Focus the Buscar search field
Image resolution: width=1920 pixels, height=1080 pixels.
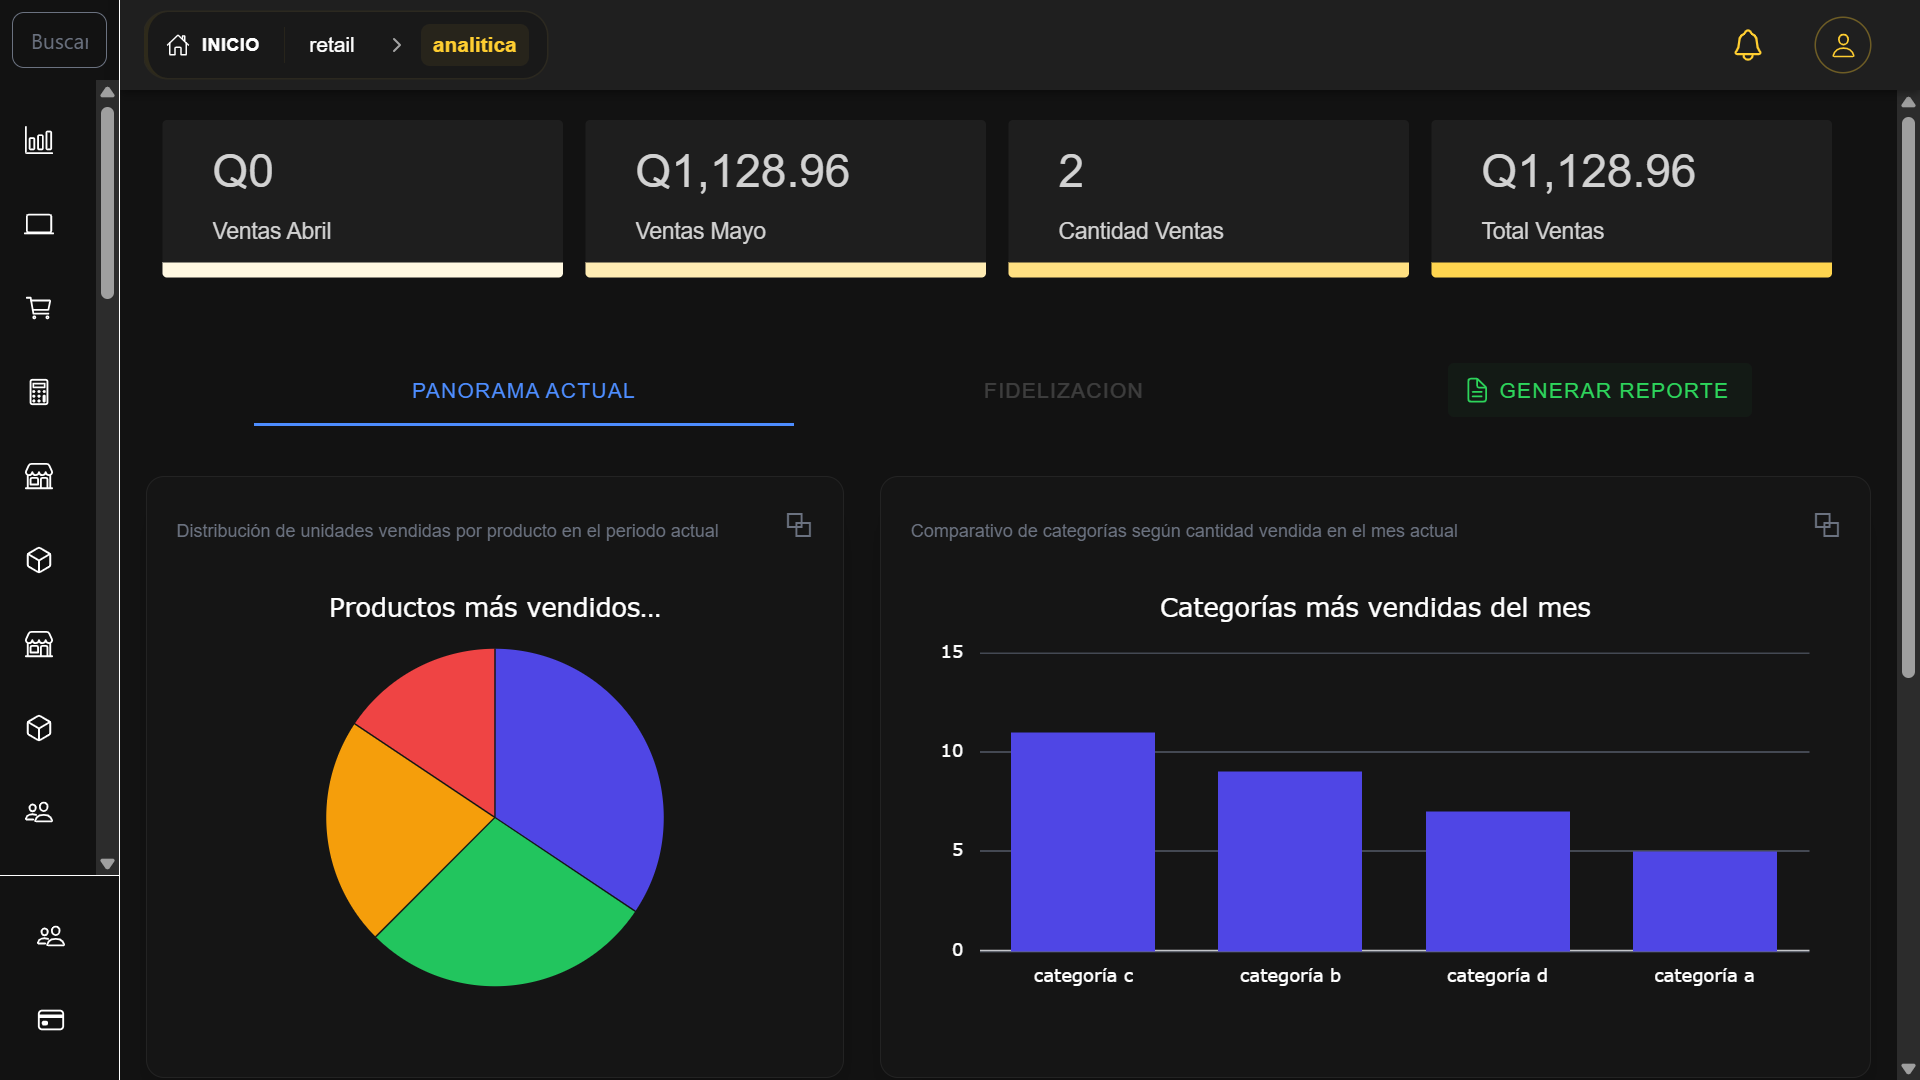pos(59,41)
